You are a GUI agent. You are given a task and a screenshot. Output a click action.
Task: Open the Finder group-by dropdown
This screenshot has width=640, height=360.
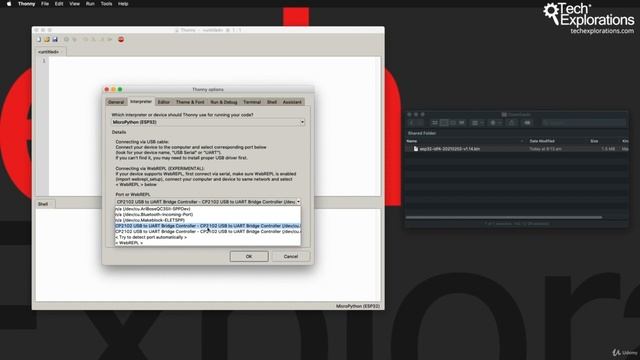[x=477, y=123]
